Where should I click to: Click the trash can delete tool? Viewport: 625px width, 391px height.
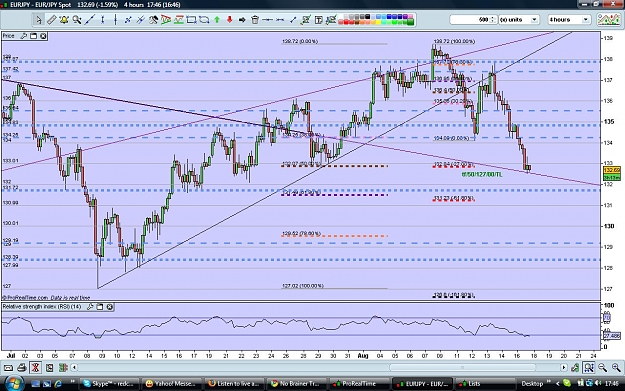(x=255, y=20)
